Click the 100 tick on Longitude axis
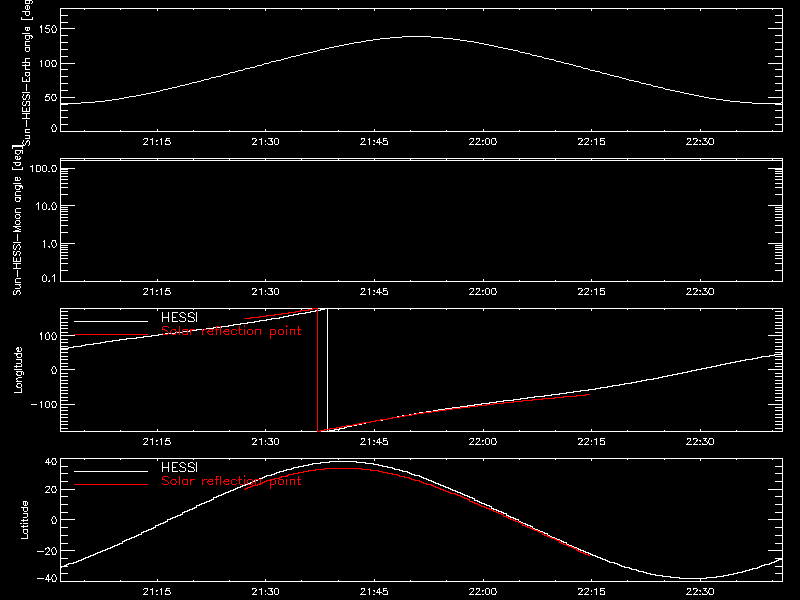The image size is (800, 600). pyautogui.click(x=48, y=336)
